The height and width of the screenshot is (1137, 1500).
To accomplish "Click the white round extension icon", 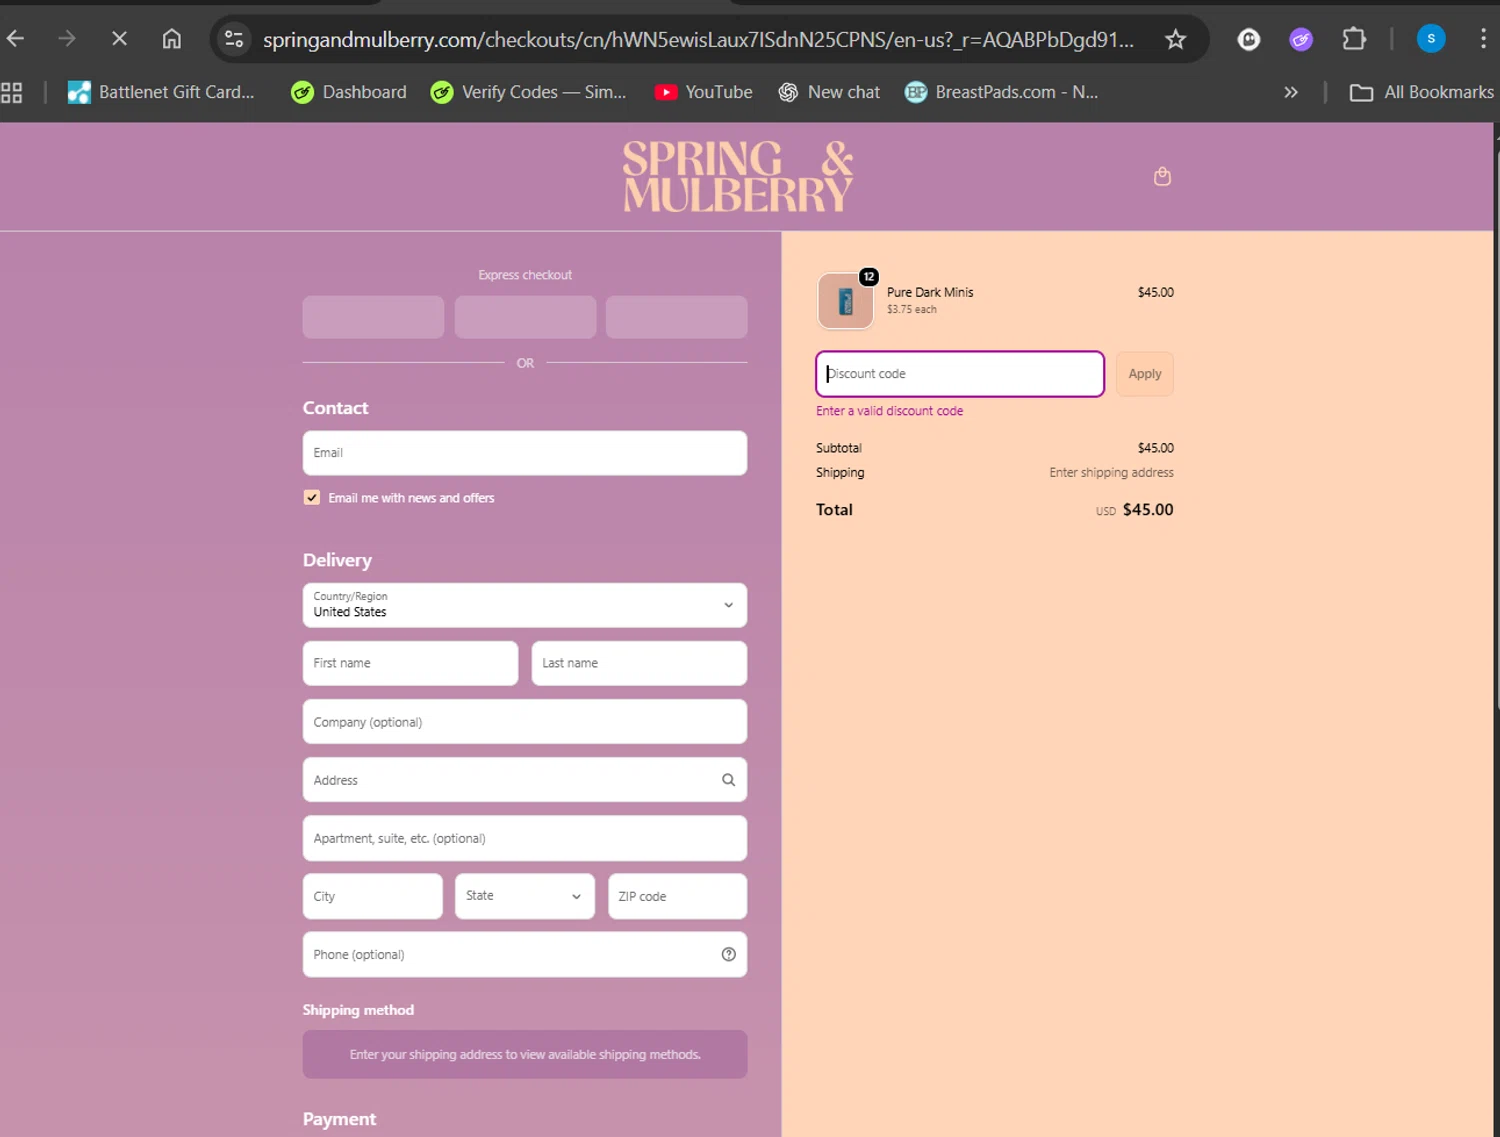I will click(1249, 39).
